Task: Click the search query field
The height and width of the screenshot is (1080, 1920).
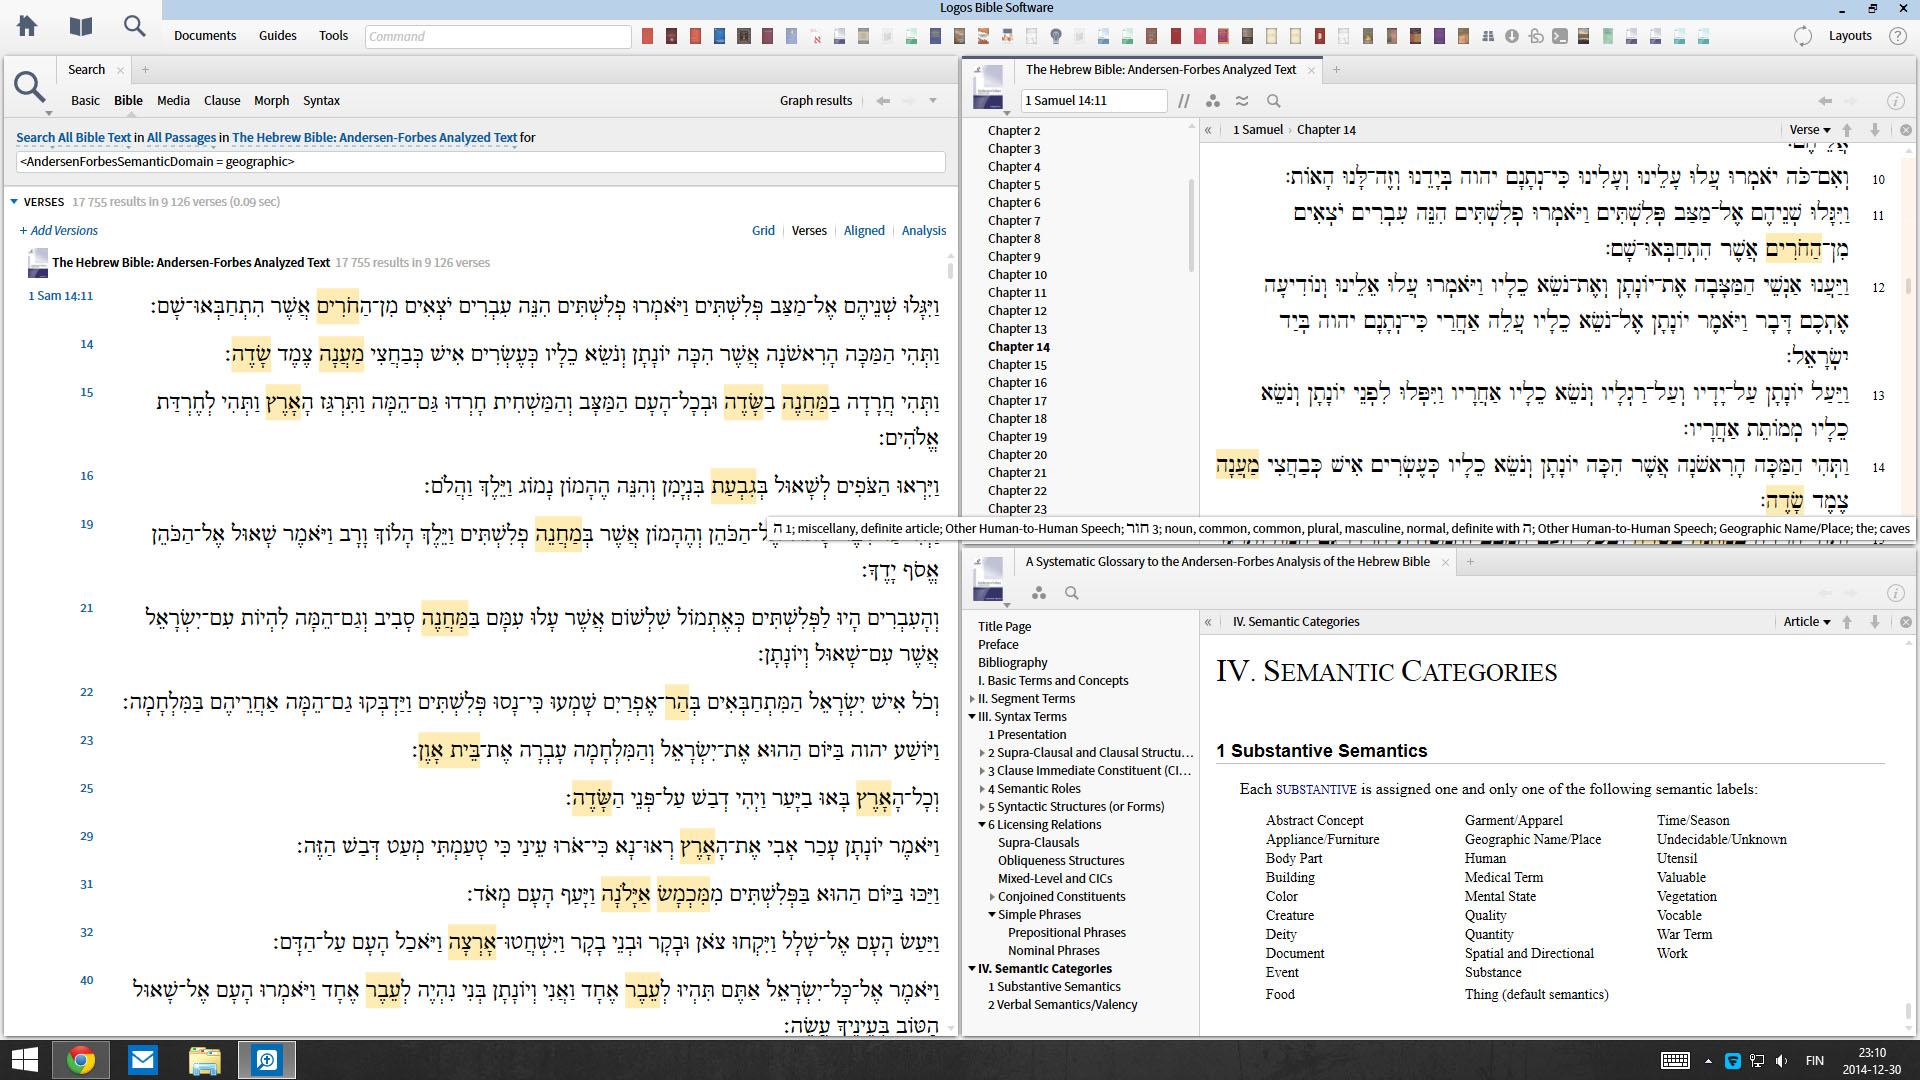Action: (x=480, y=162)
